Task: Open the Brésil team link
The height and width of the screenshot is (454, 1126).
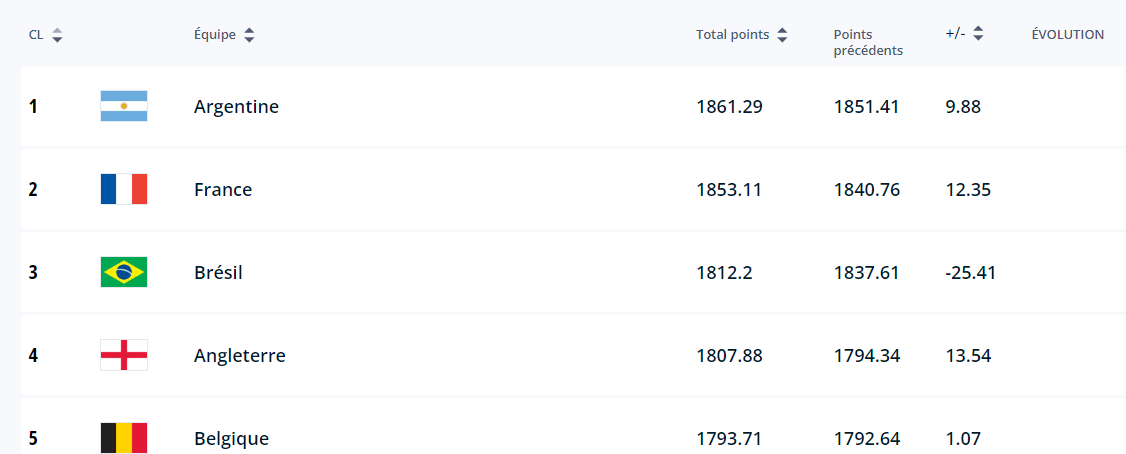Action: click(218, 273)
